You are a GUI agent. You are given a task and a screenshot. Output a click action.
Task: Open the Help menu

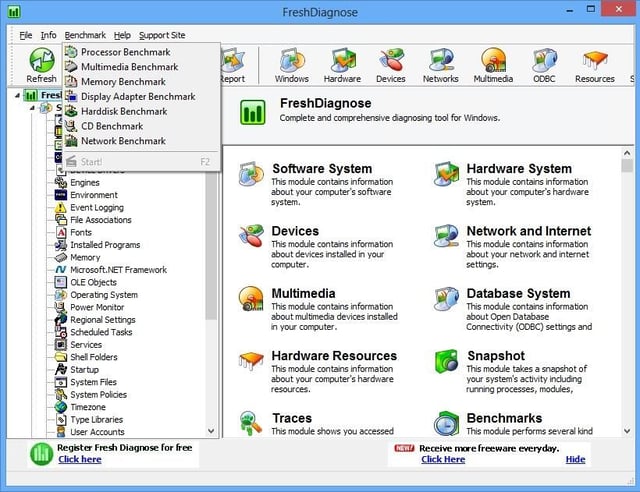(122, 35)
